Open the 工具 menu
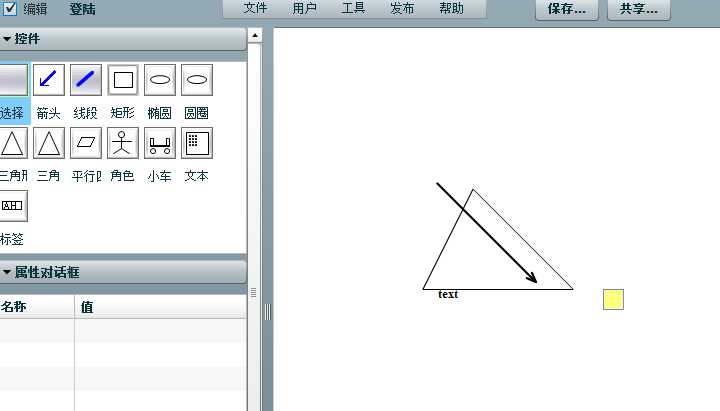This screenshot has width=720, height=411. click(353, 8)
